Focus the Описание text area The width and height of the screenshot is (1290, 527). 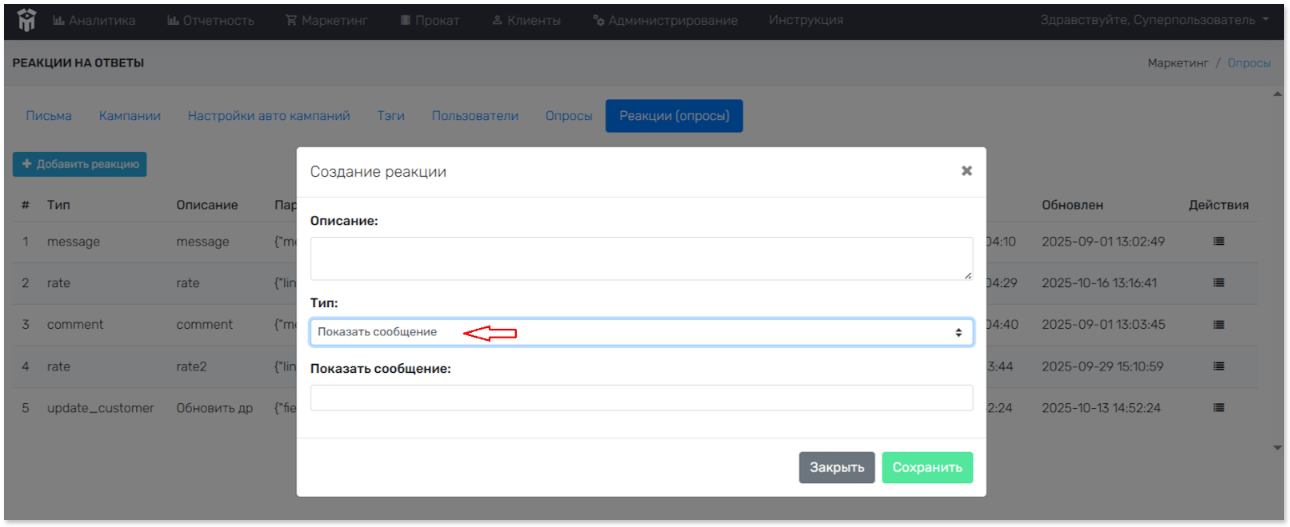641,258
